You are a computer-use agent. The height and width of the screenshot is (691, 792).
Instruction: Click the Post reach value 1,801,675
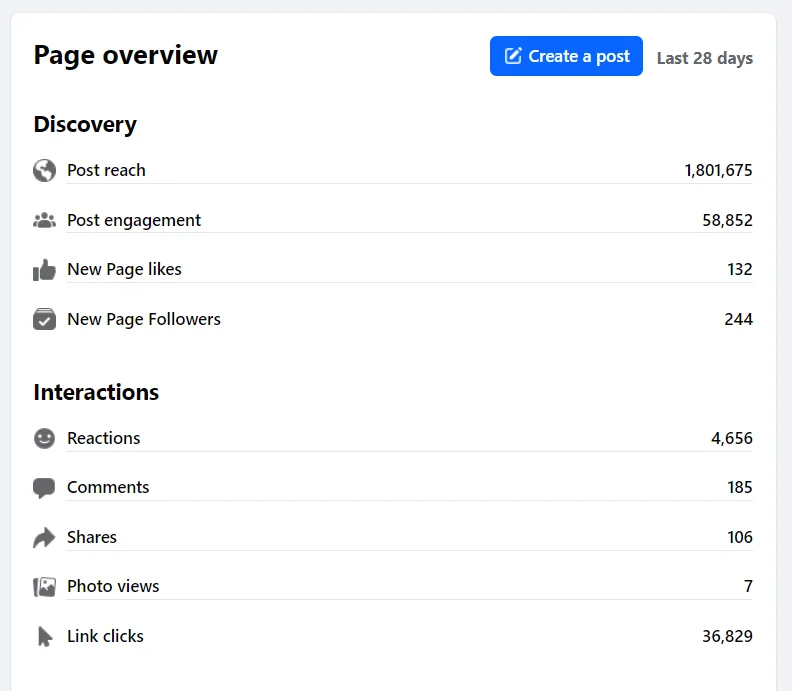pos(718,170)
